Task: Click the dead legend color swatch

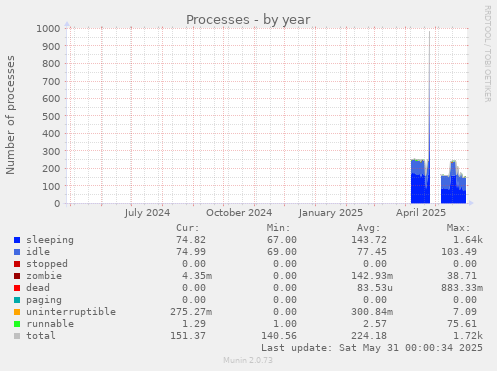Action: click(17, 288)
